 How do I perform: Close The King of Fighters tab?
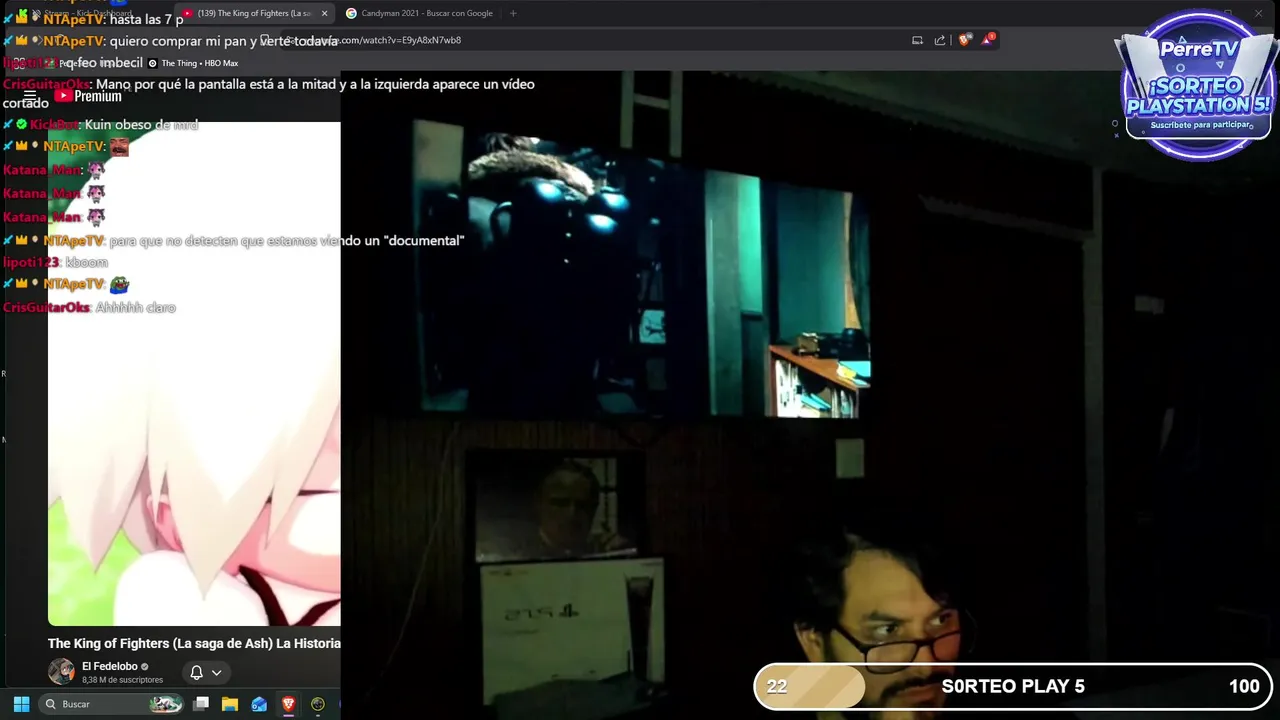coord(324,13)
